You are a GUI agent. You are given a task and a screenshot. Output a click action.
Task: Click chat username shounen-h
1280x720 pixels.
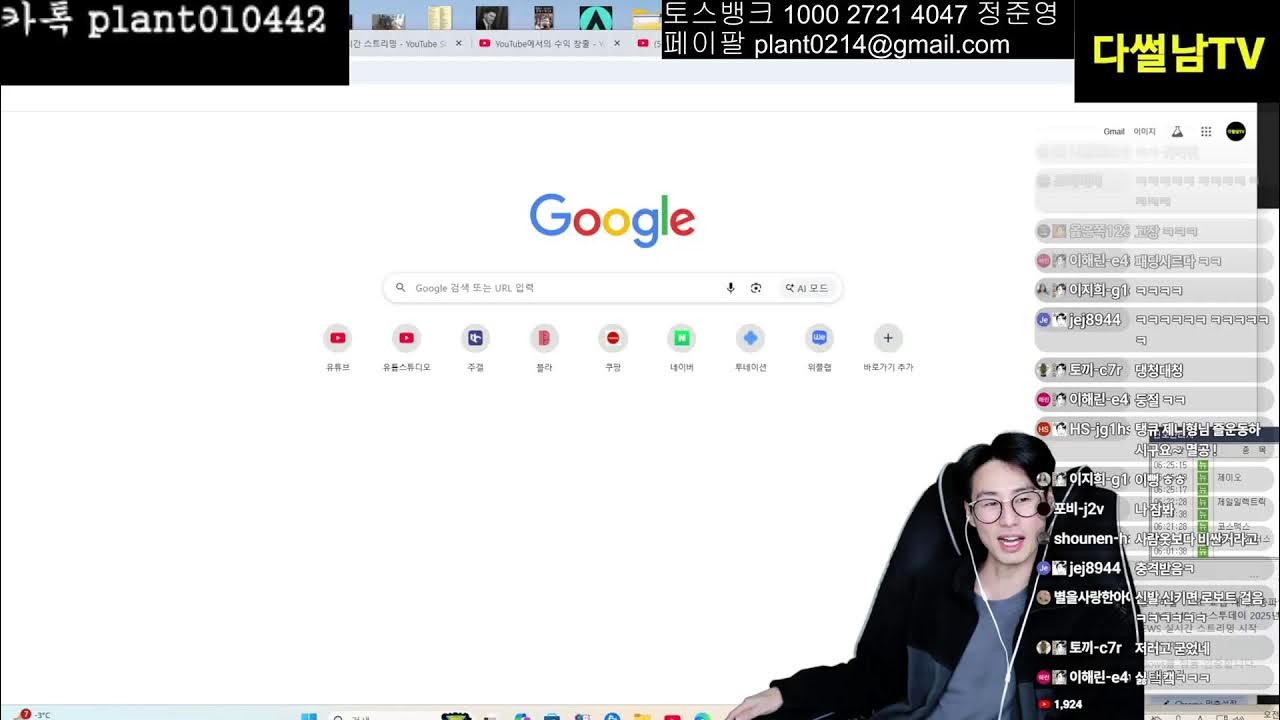coord(1091,538)
